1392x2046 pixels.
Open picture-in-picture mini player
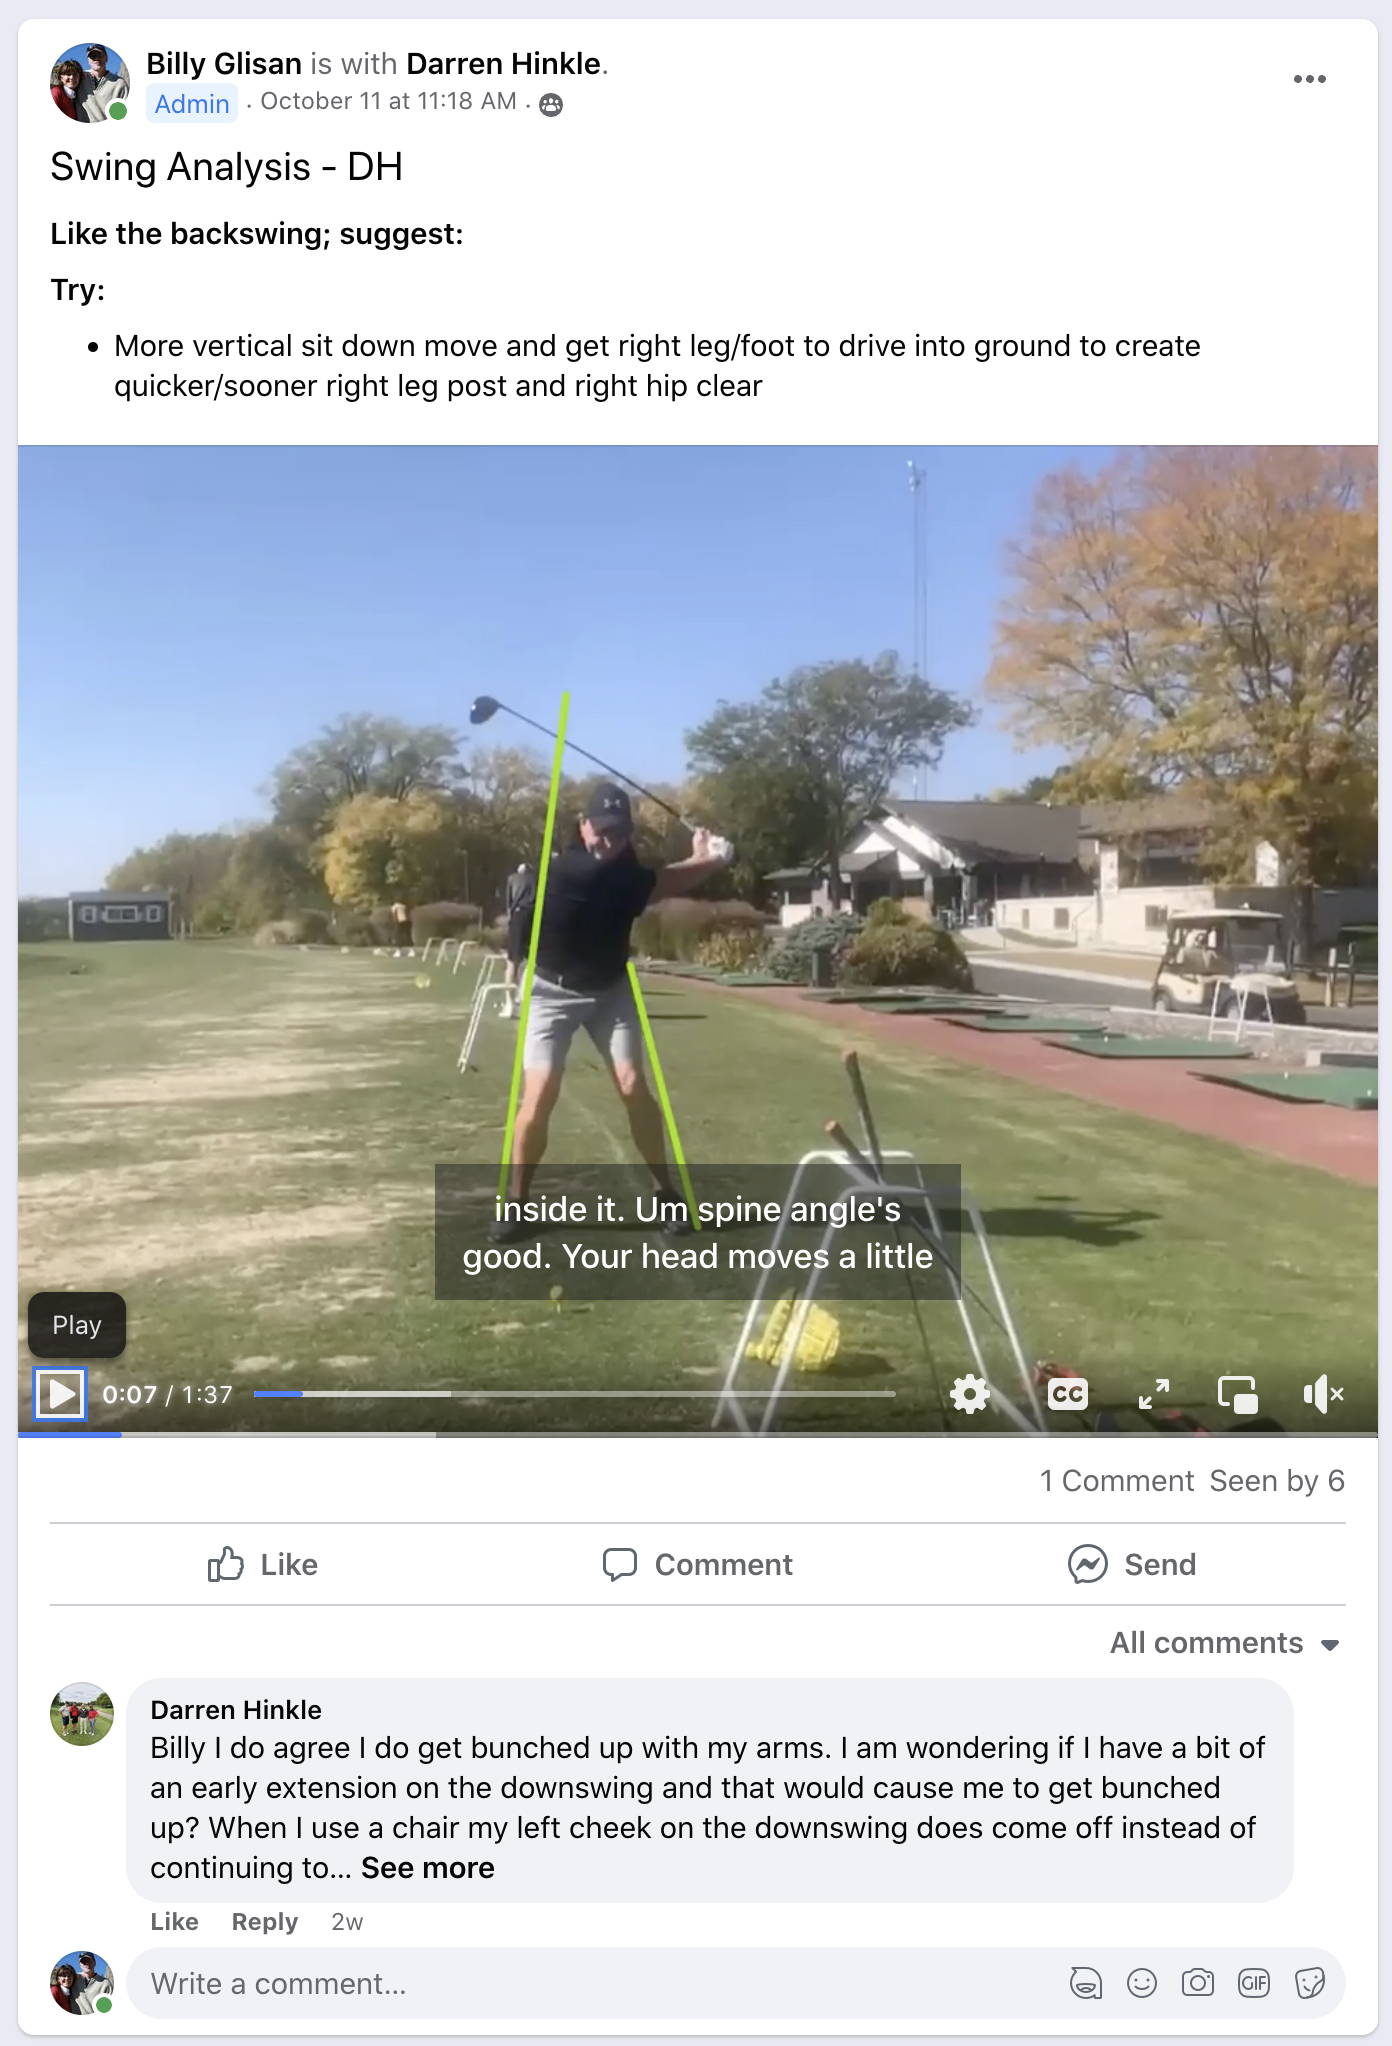click(x=1238, y=1393)
